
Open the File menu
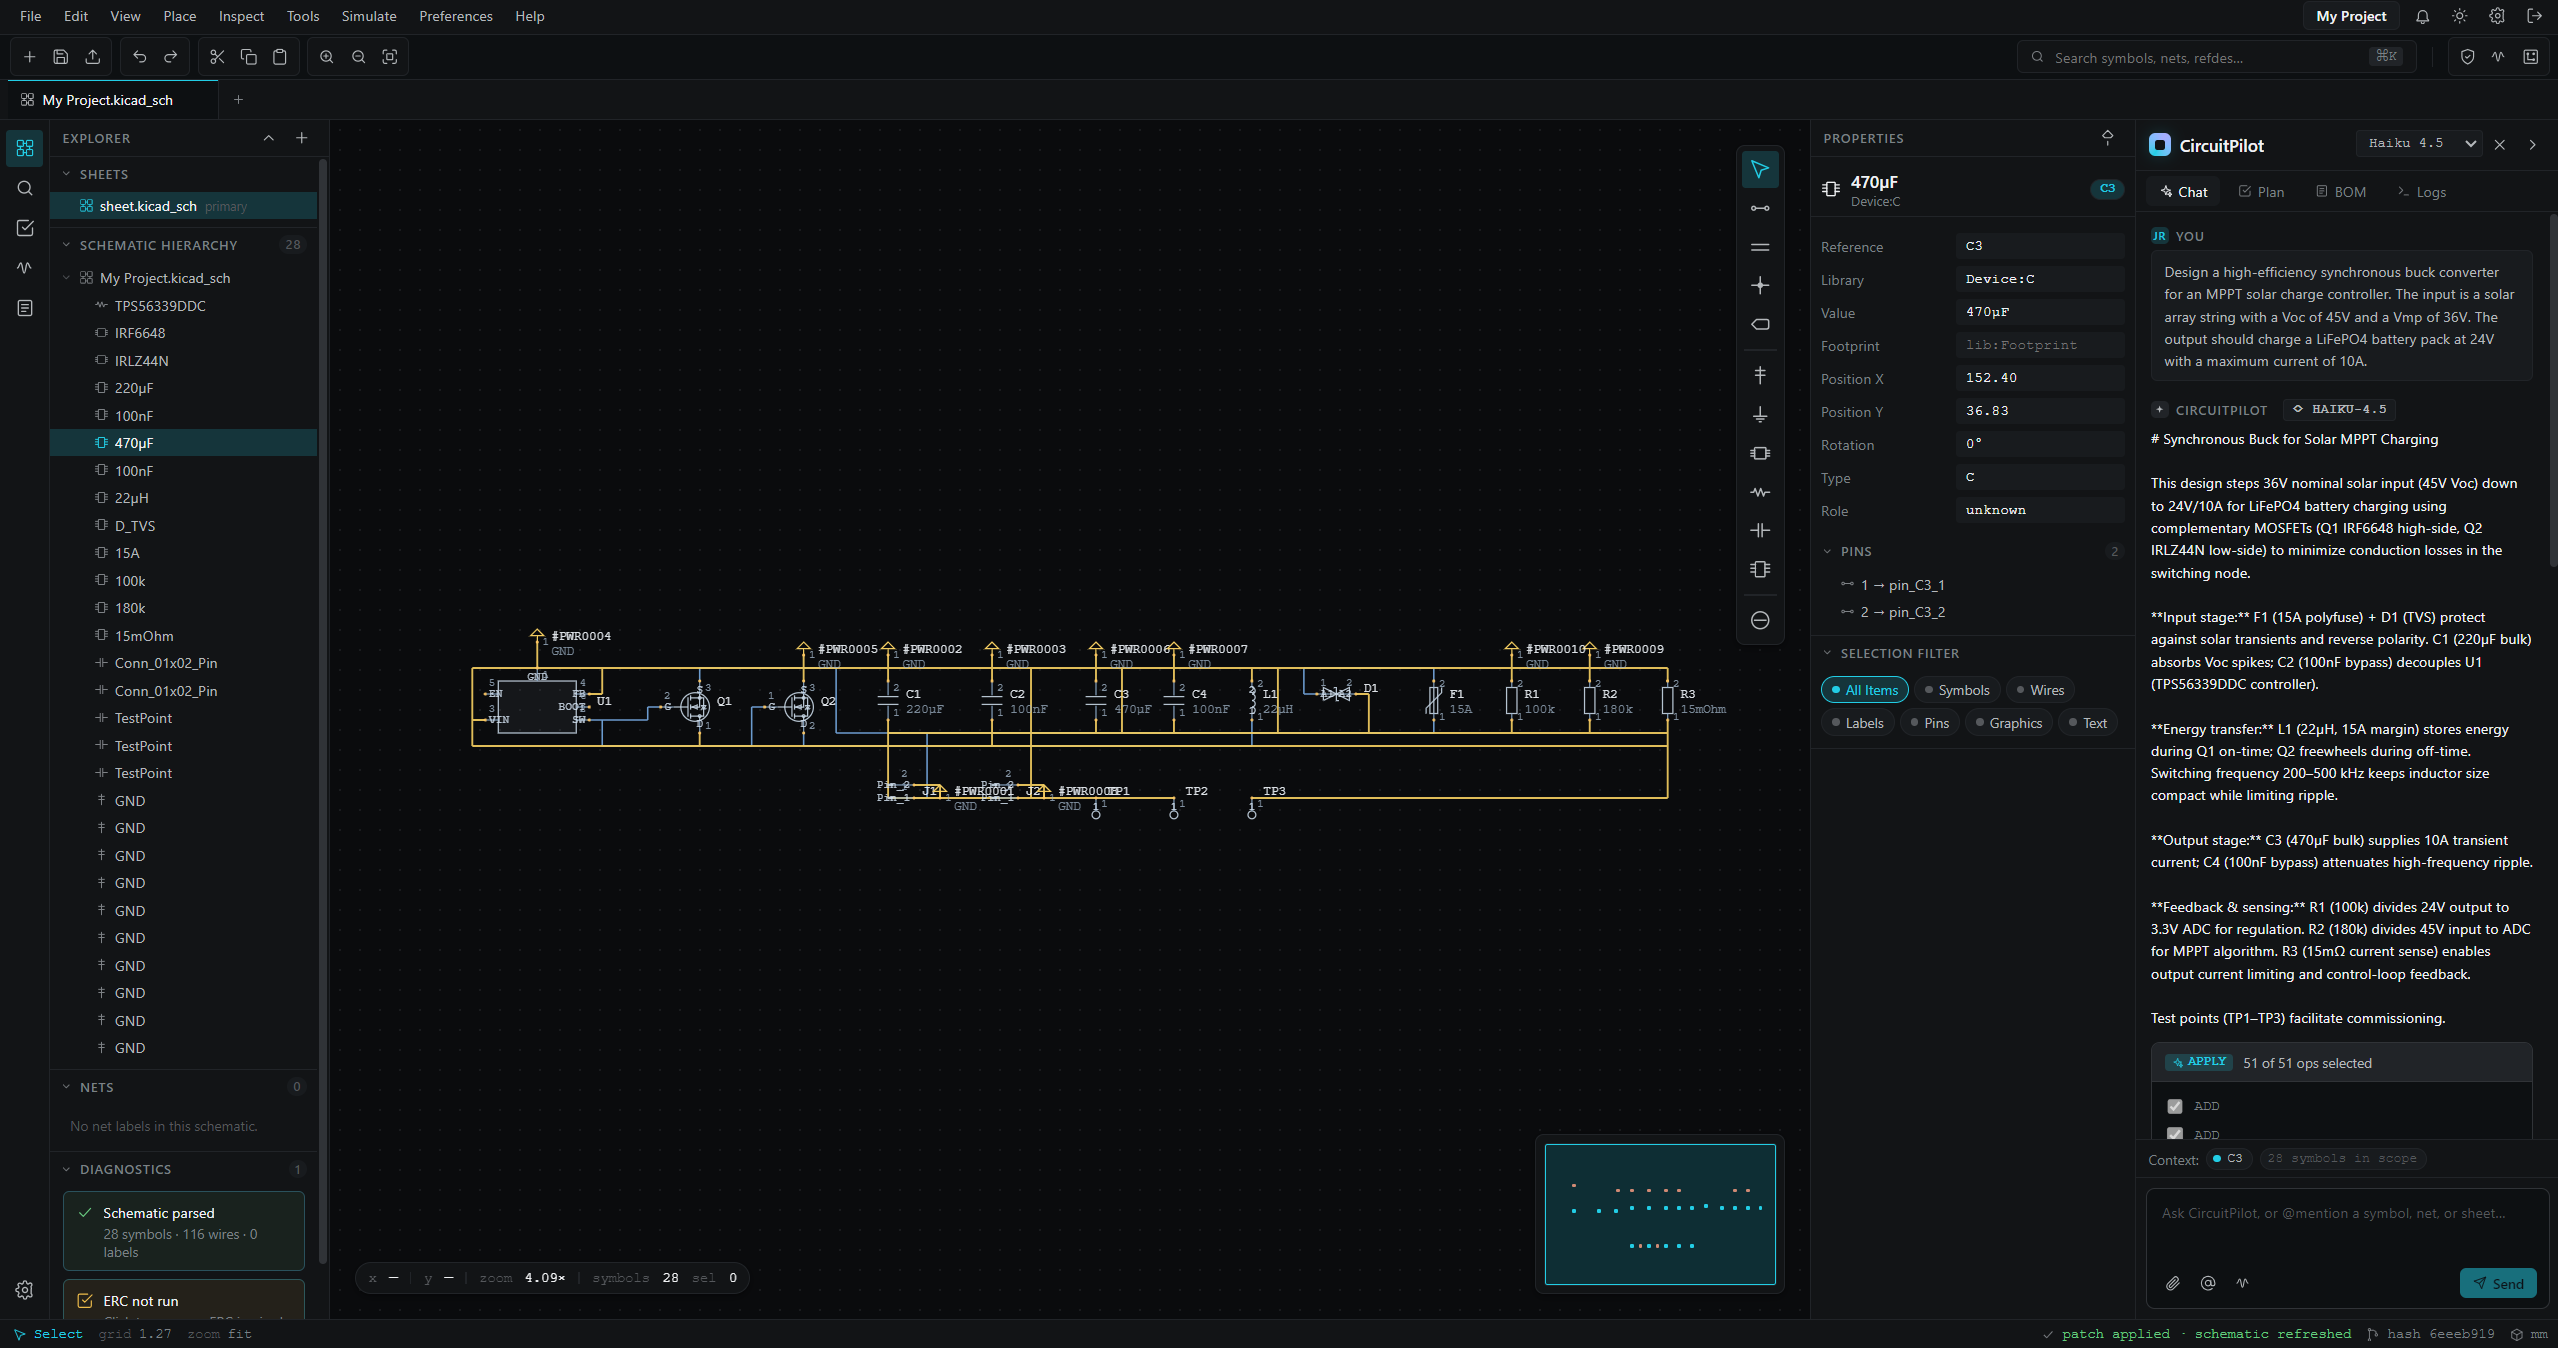click(x=31, y=16)
